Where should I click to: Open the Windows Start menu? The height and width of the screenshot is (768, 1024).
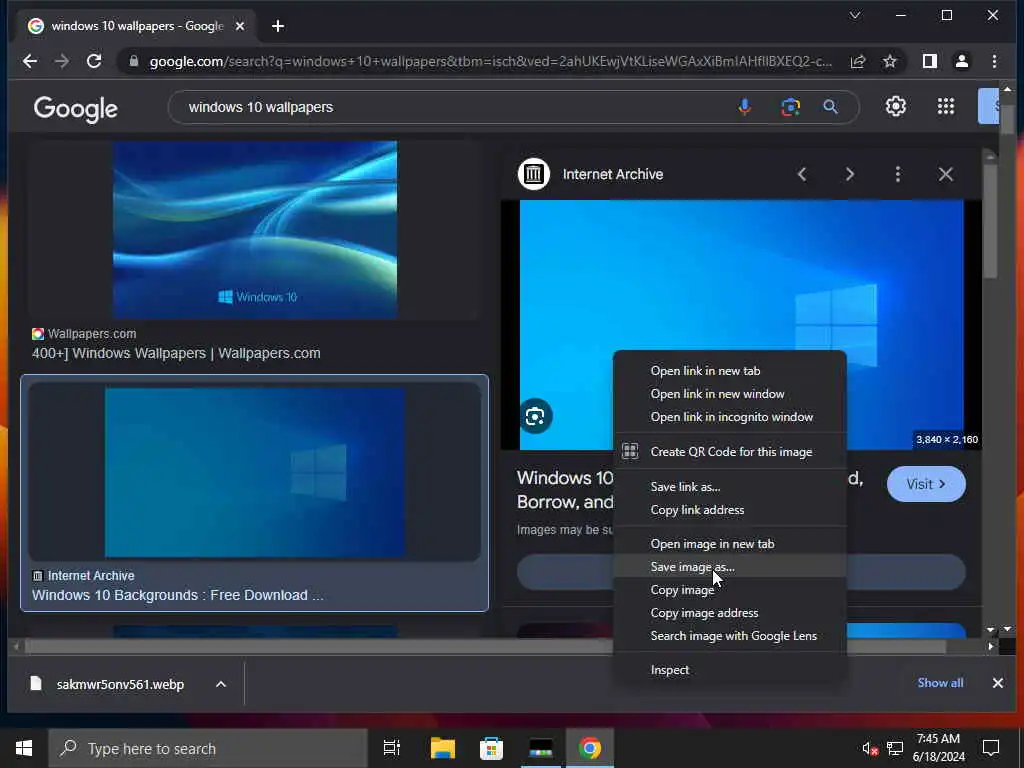pyautogui.click(x=24, y=748)
